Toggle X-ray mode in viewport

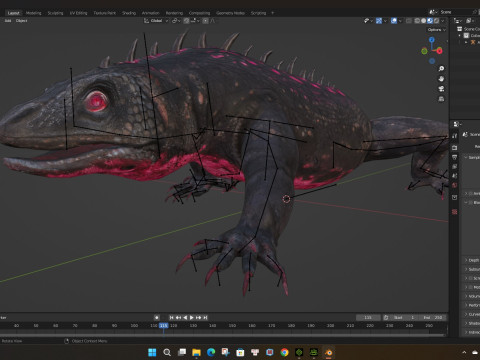(409, 21)
